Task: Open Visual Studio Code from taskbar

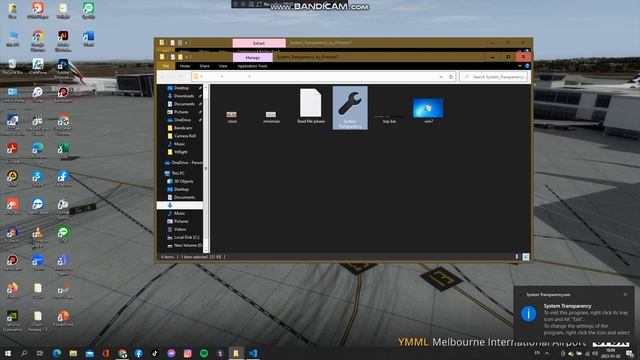Action: point(253,353)
